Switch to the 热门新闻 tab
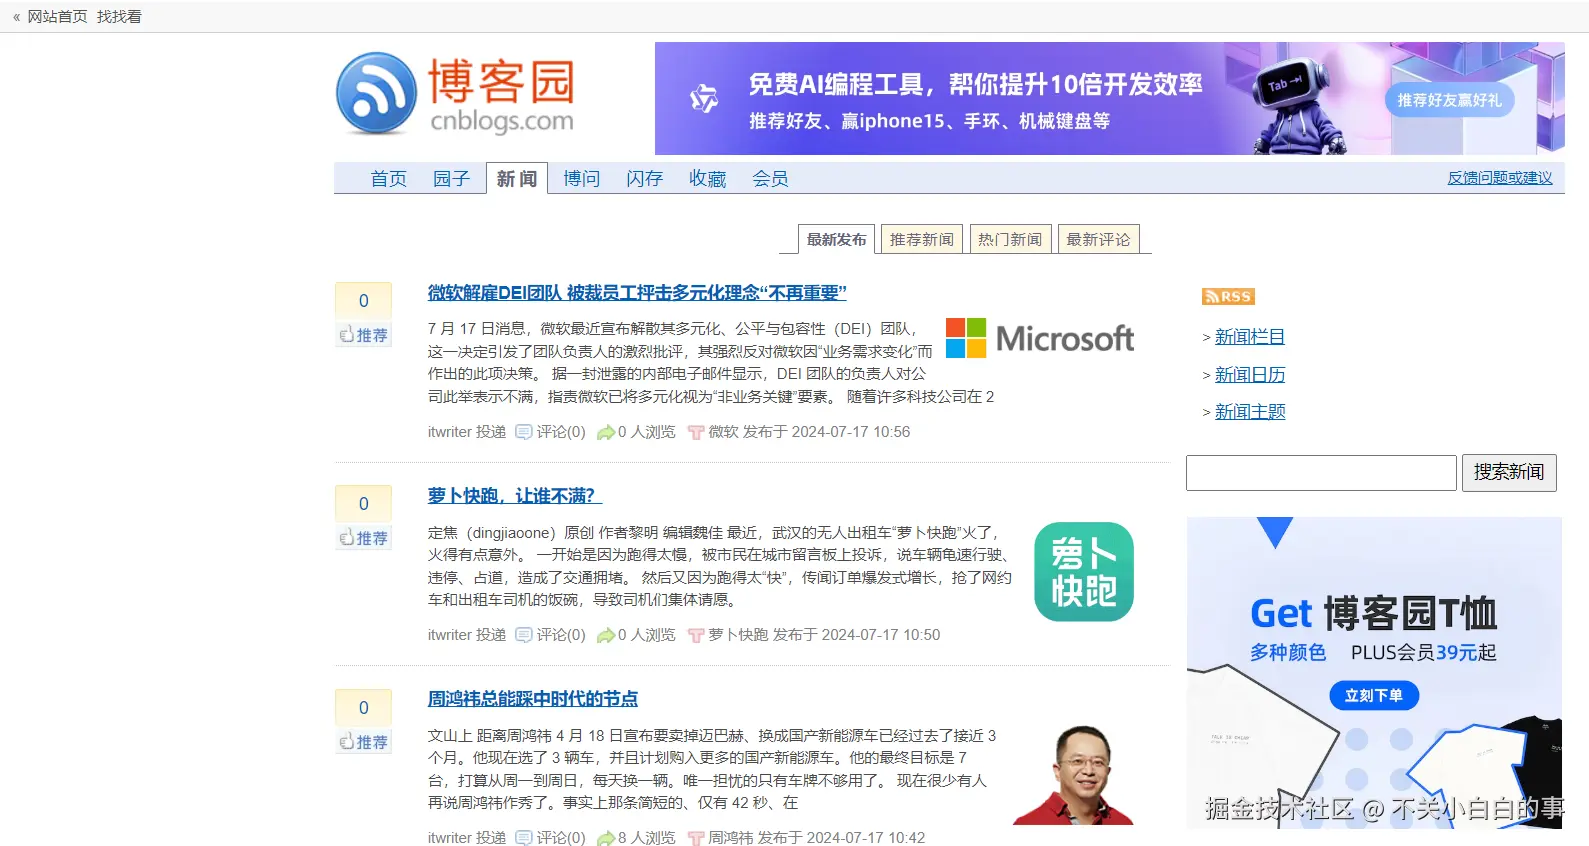1589x846 pixels. (x=1010, y=240)
